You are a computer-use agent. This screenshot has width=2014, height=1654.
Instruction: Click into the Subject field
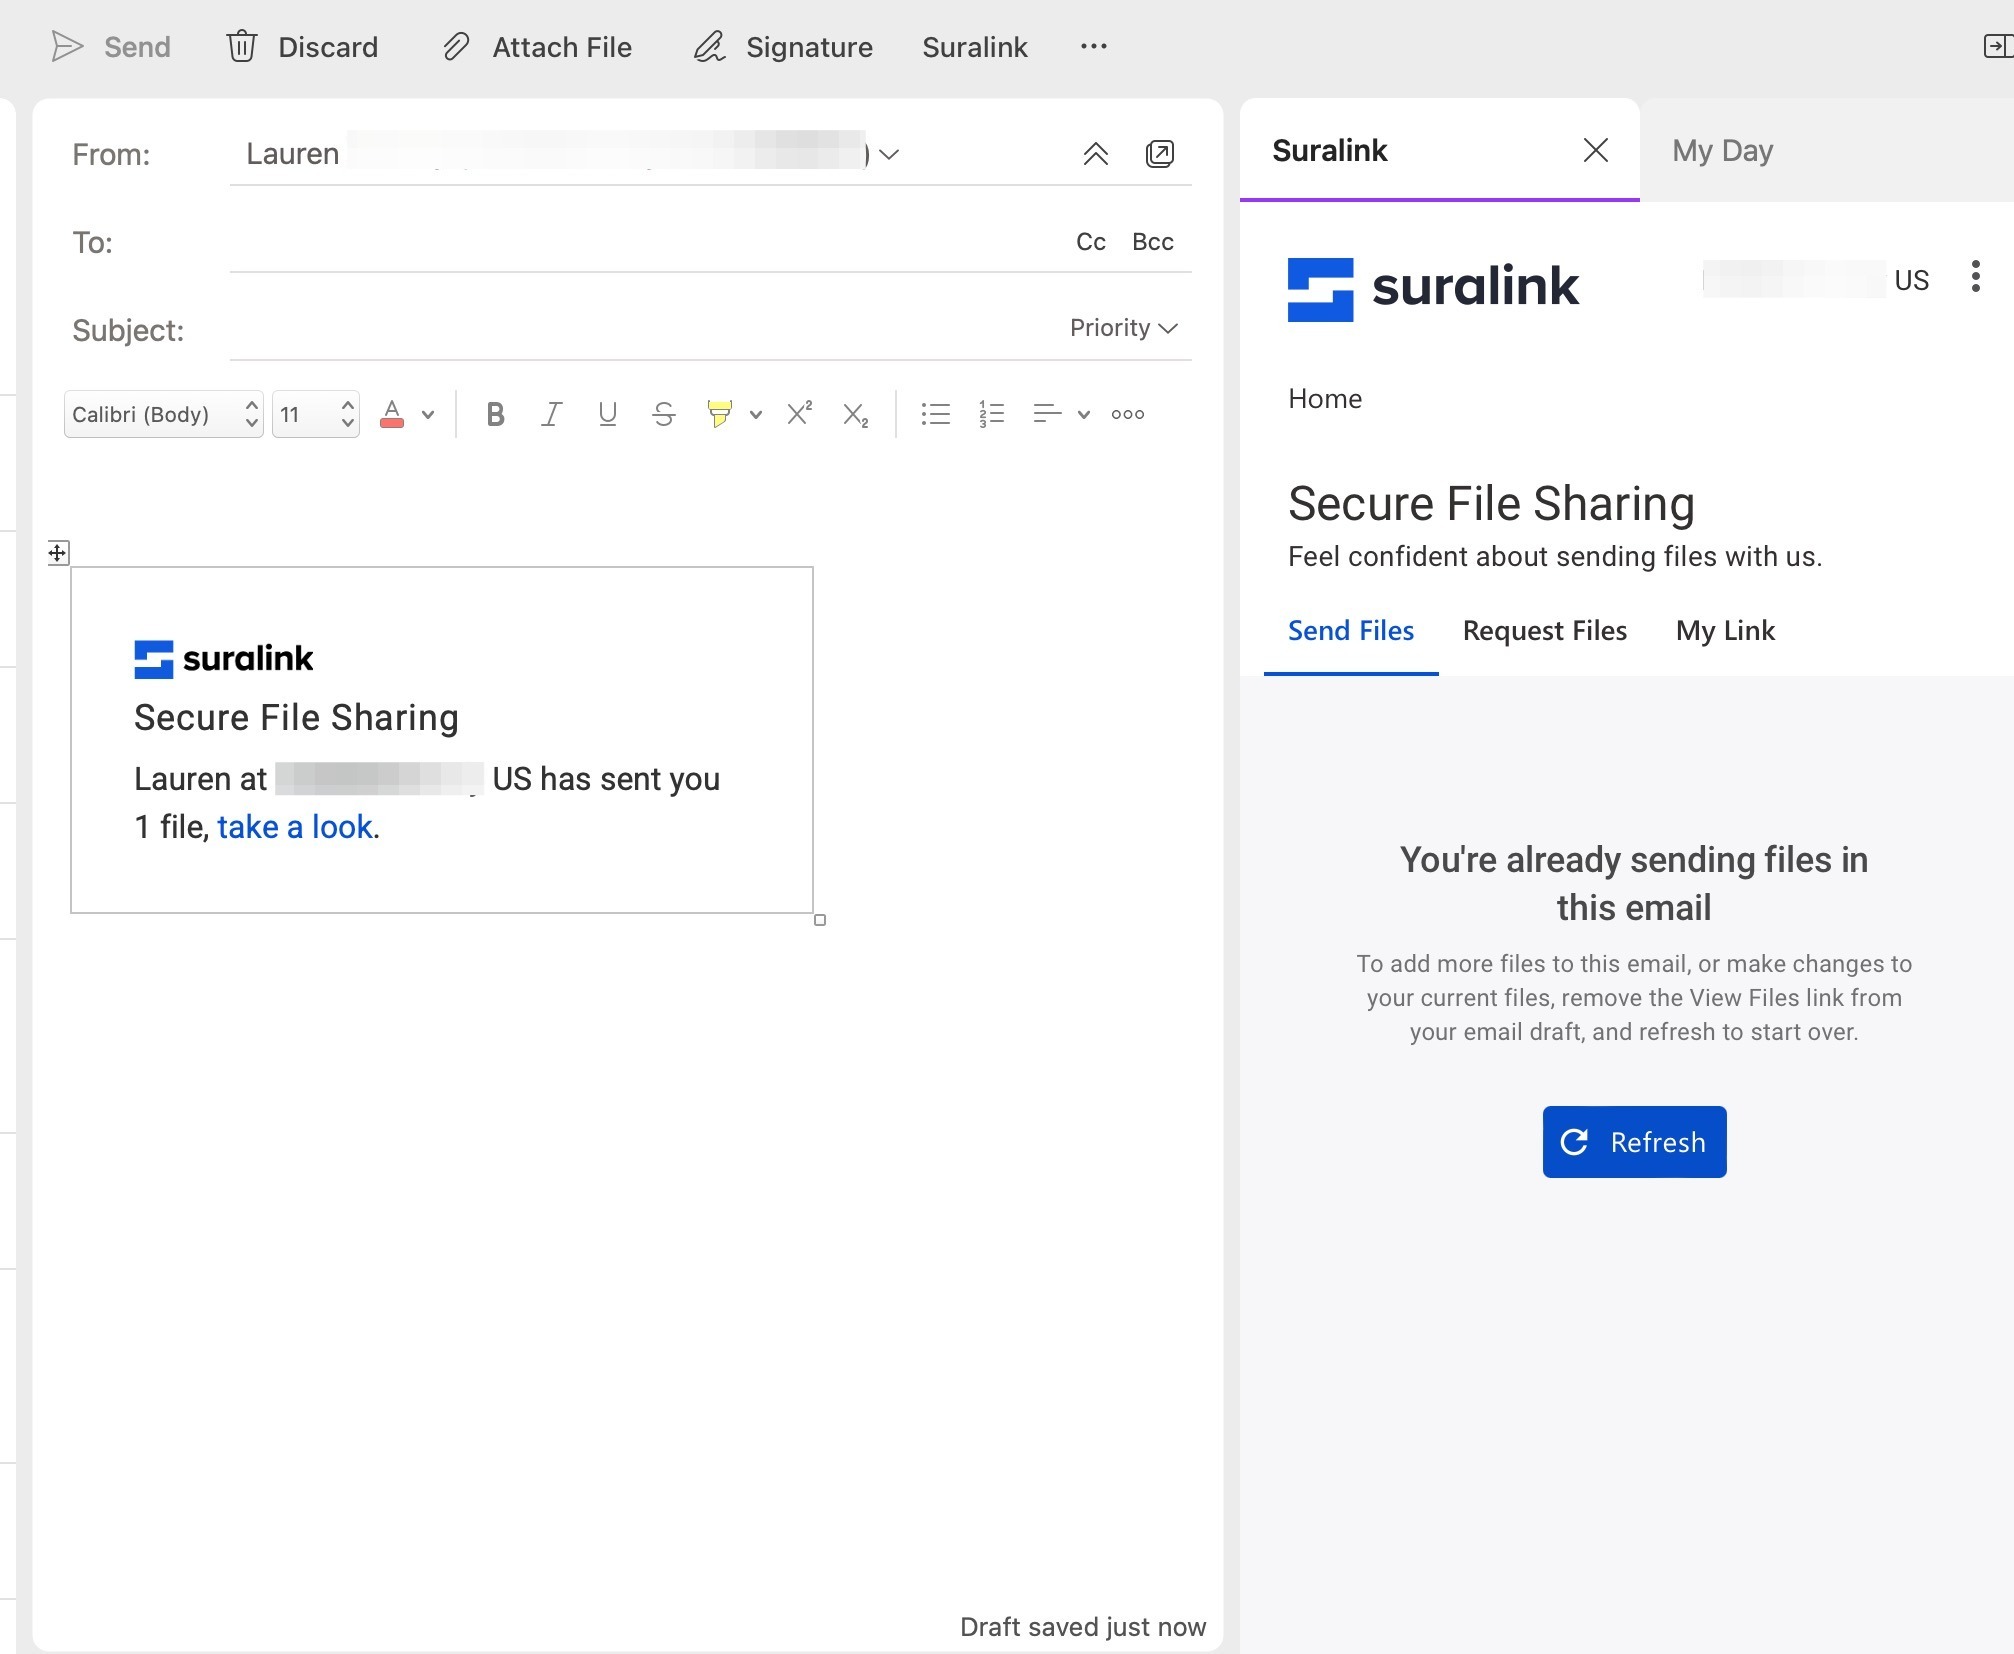click(x=640, y=330)
